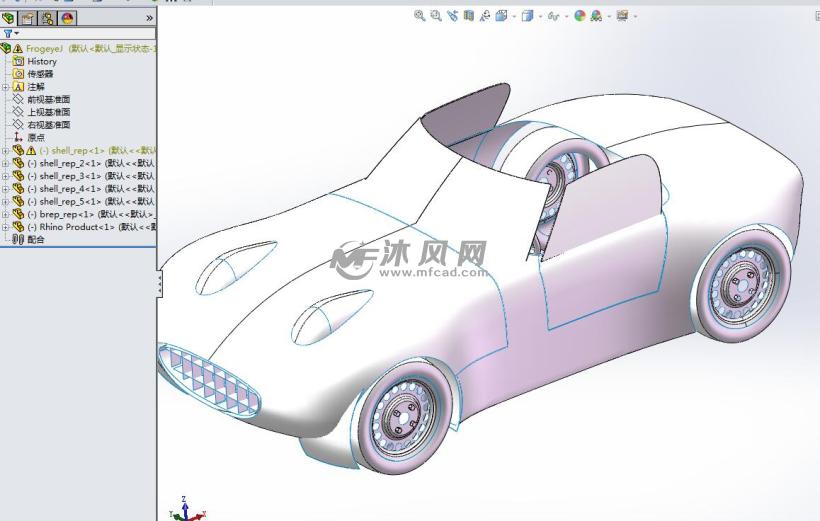The width and height of the screenshot is (820, 521).
Task: Select the 上视基准面 top plane
Action: tap(49, 112)
